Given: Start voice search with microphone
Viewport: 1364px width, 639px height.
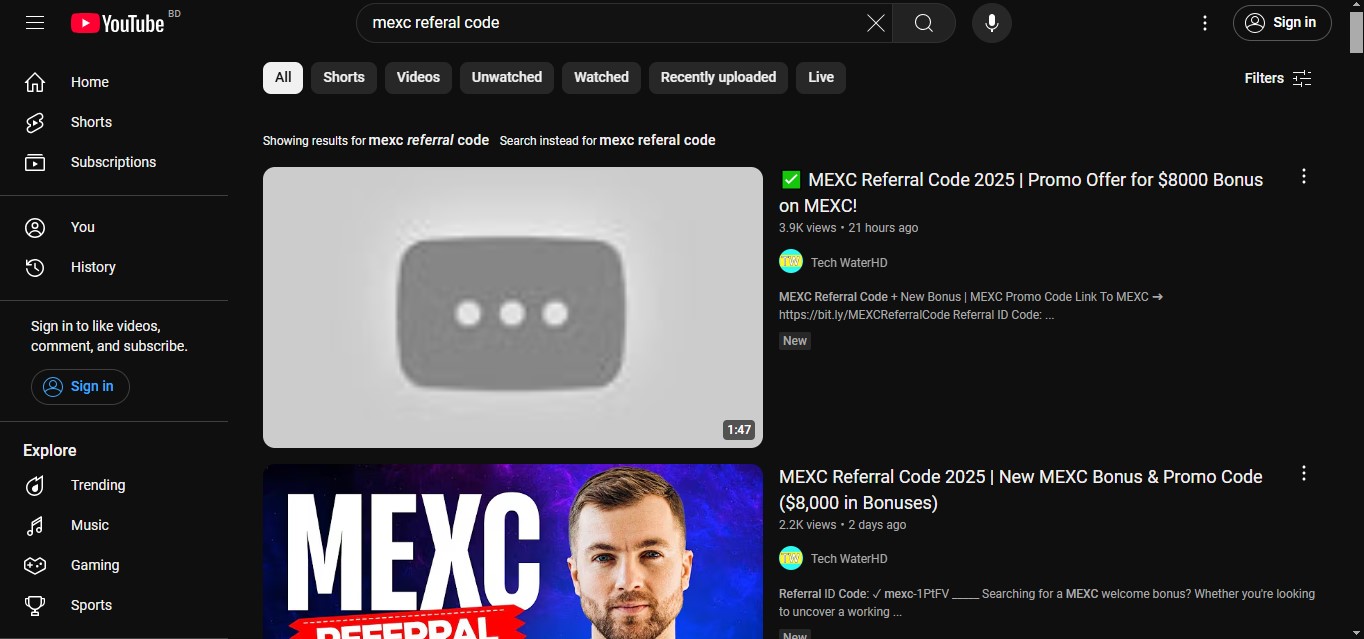Looking at the screenshot, I should click(x=991, y=23).
